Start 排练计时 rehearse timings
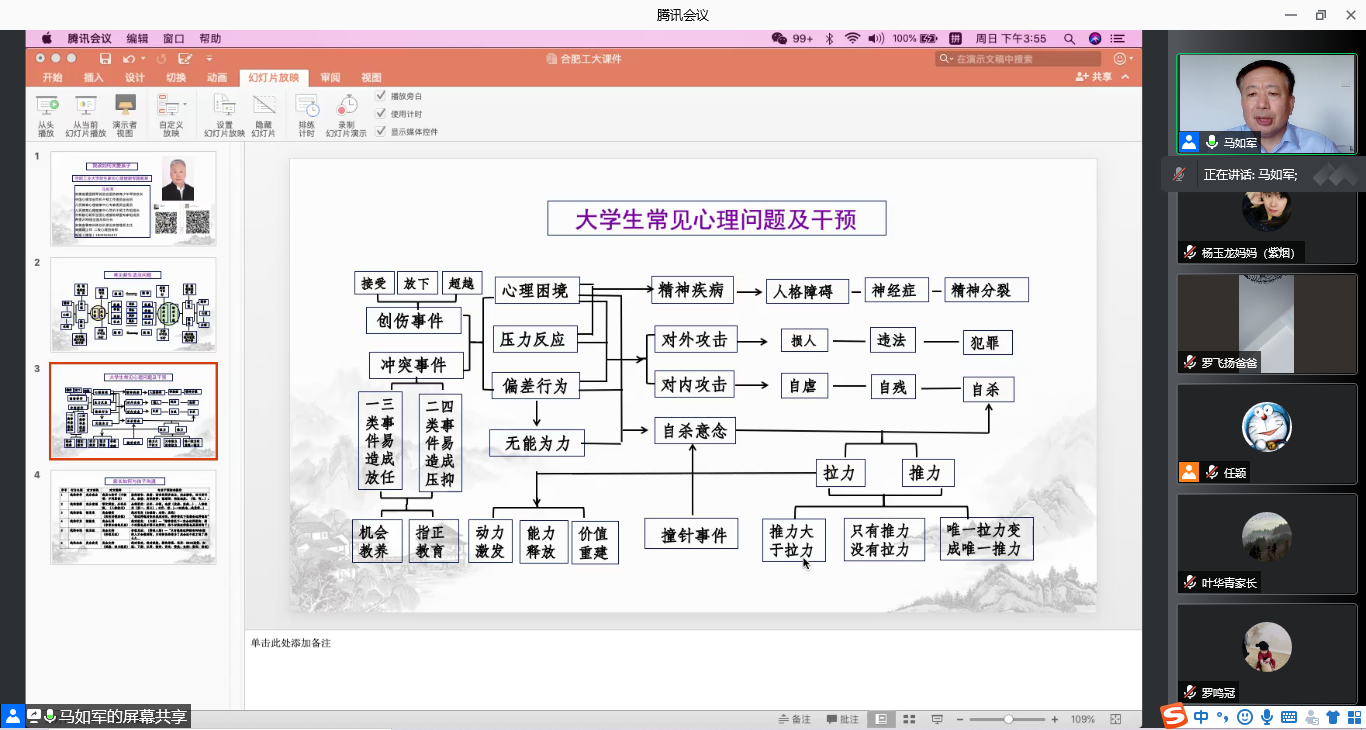 306,106
